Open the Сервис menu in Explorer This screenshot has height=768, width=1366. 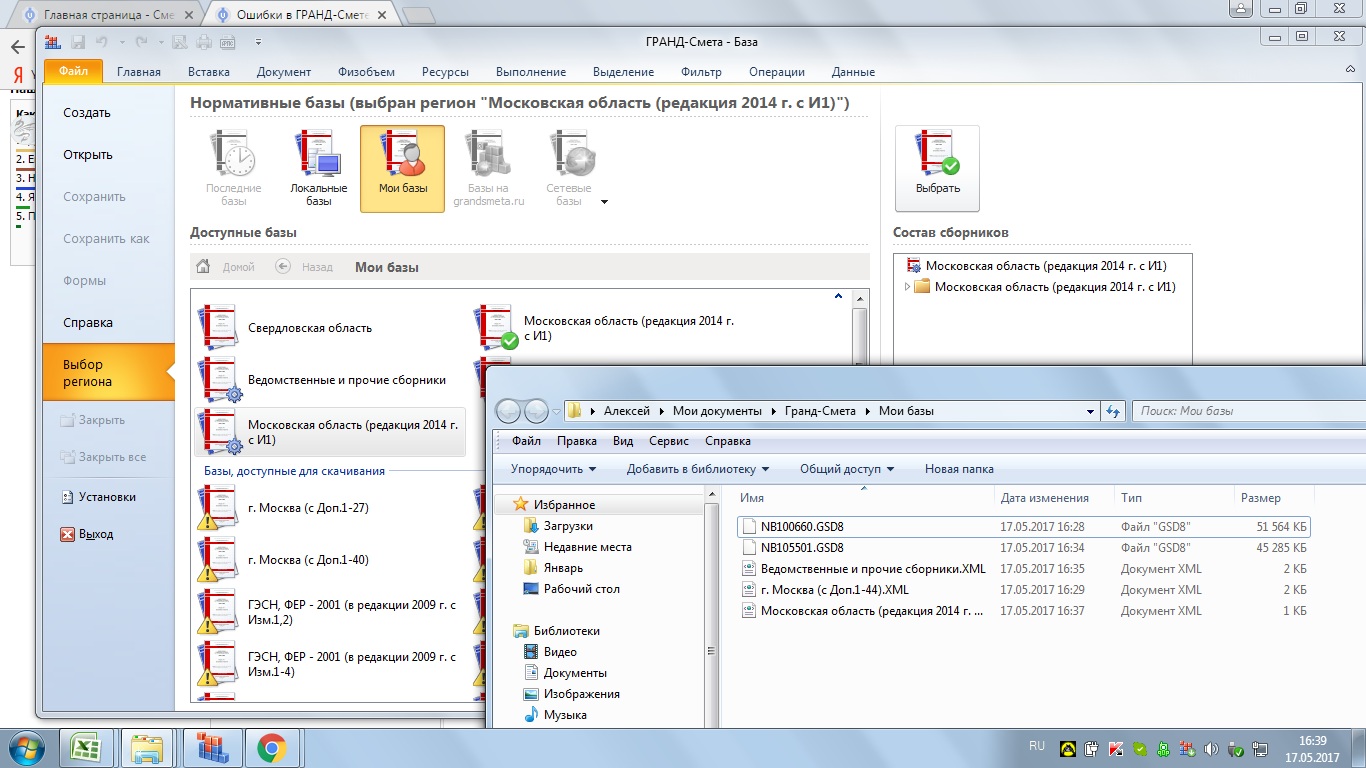[668, 441]
